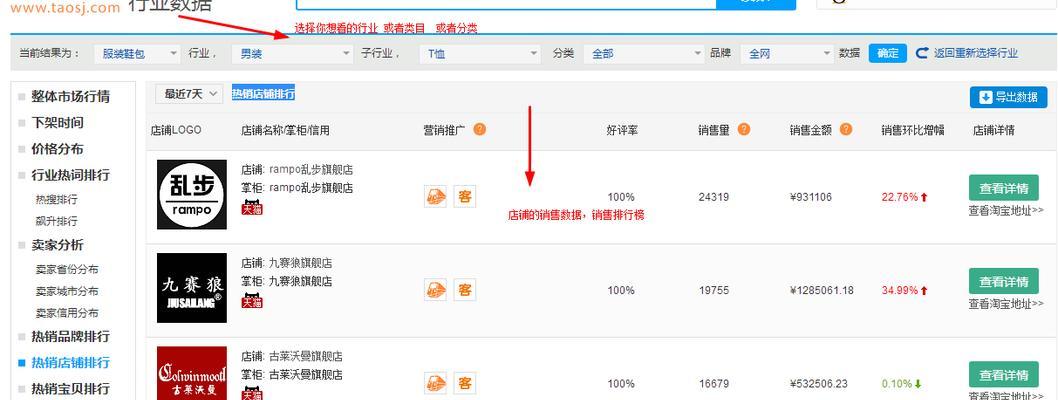The height and width of the screenshot is (400, 1058).
Task: Select 热销宝贝排行 in the sidebar
Action: click(70, 389)
